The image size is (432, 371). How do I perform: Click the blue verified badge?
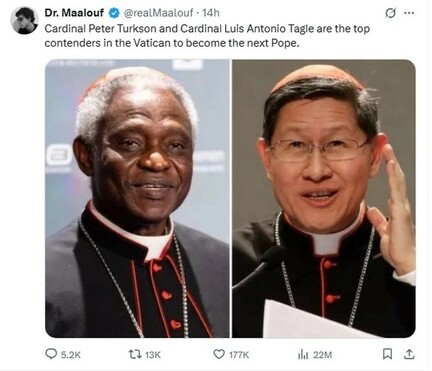114,13
